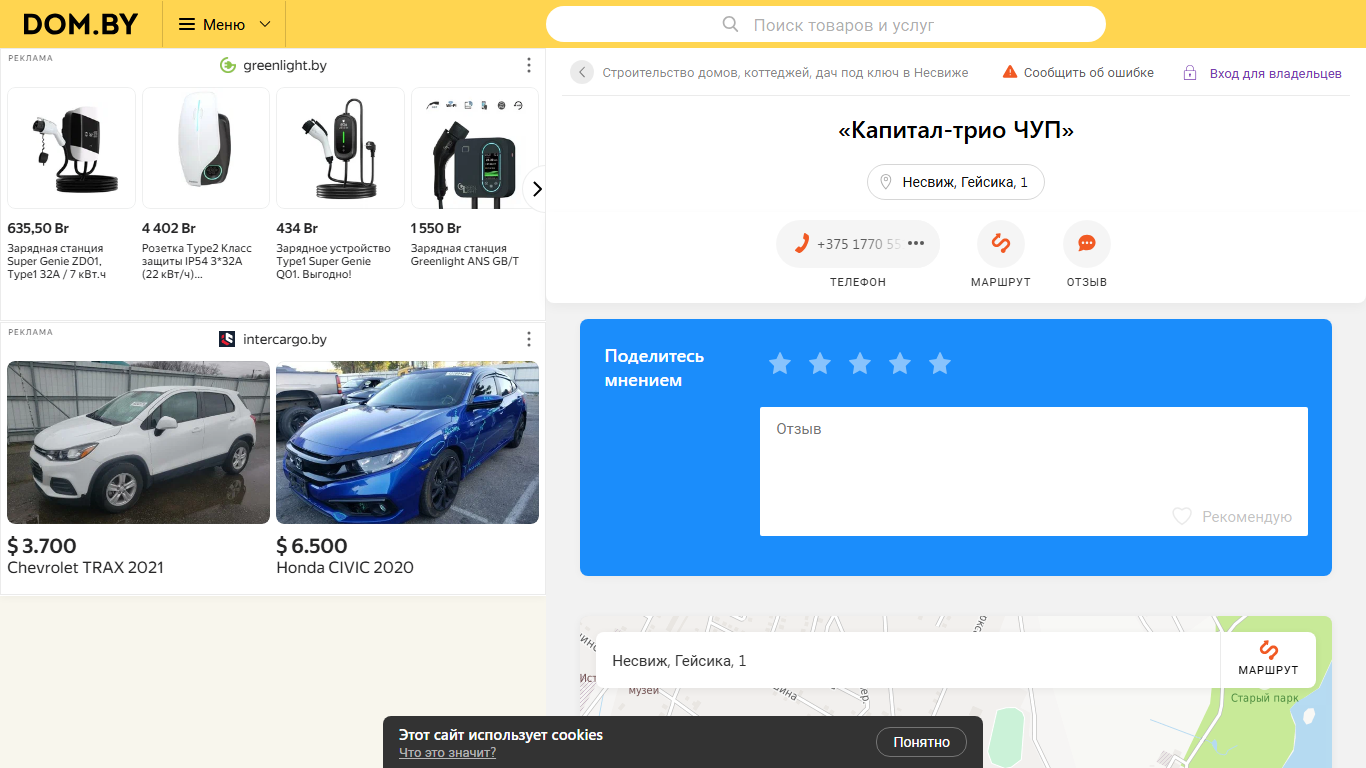Accept cookies with Понятно button
Image resolution: width=1366 pixels, height=768 pixels.
[921, 742]
